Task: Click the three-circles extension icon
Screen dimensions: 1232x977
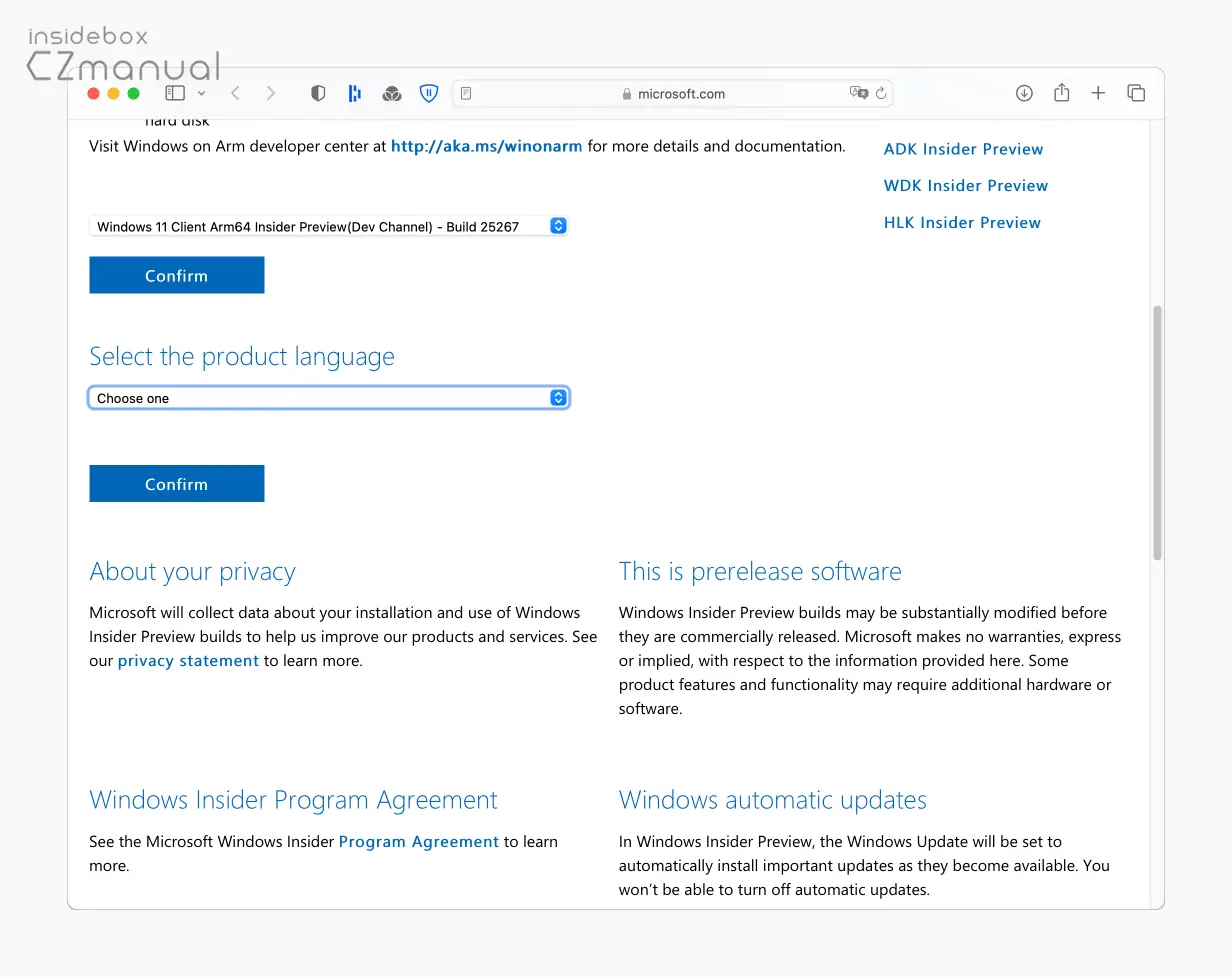Action: (x=392, y=93)
